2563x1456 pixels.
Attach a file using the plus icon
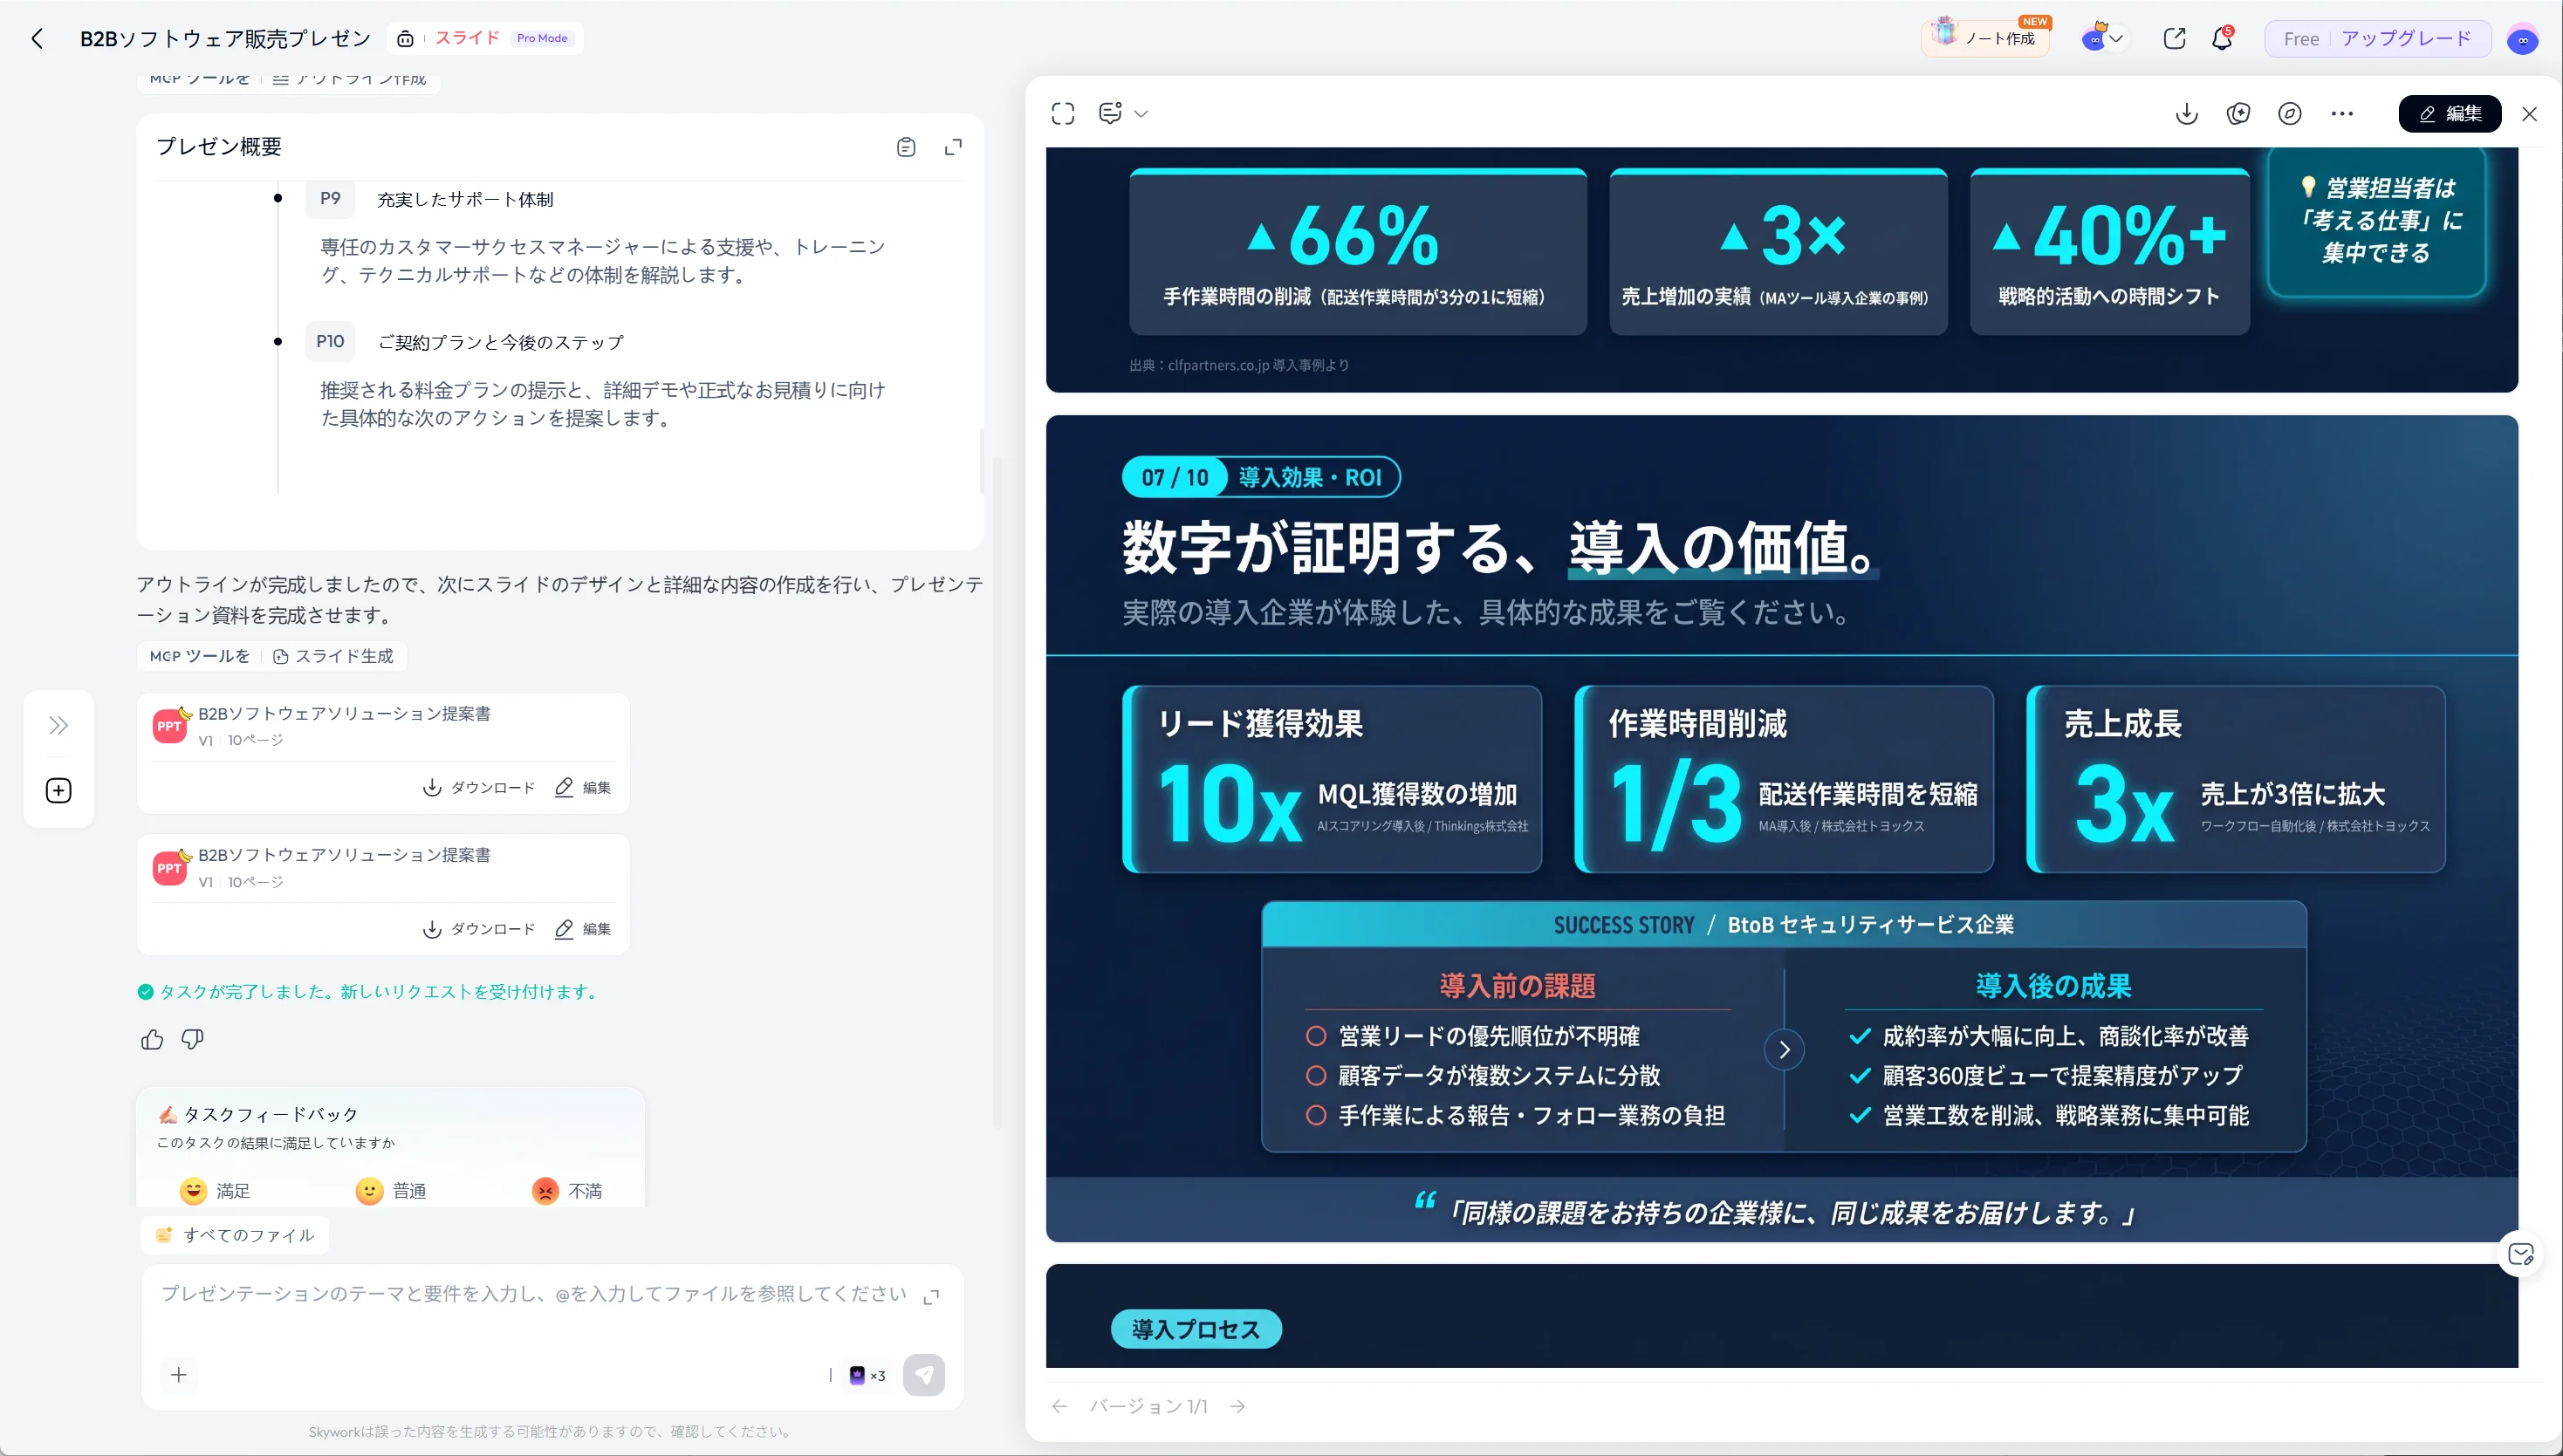click(x=179, y=1375)
